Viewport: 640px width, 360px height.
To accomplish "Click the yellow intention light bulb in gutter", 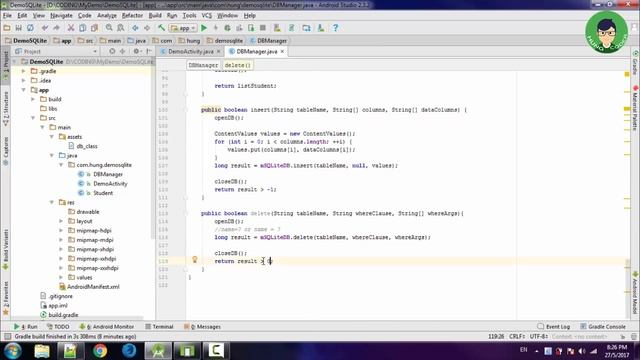I will (x=195, y=260).
